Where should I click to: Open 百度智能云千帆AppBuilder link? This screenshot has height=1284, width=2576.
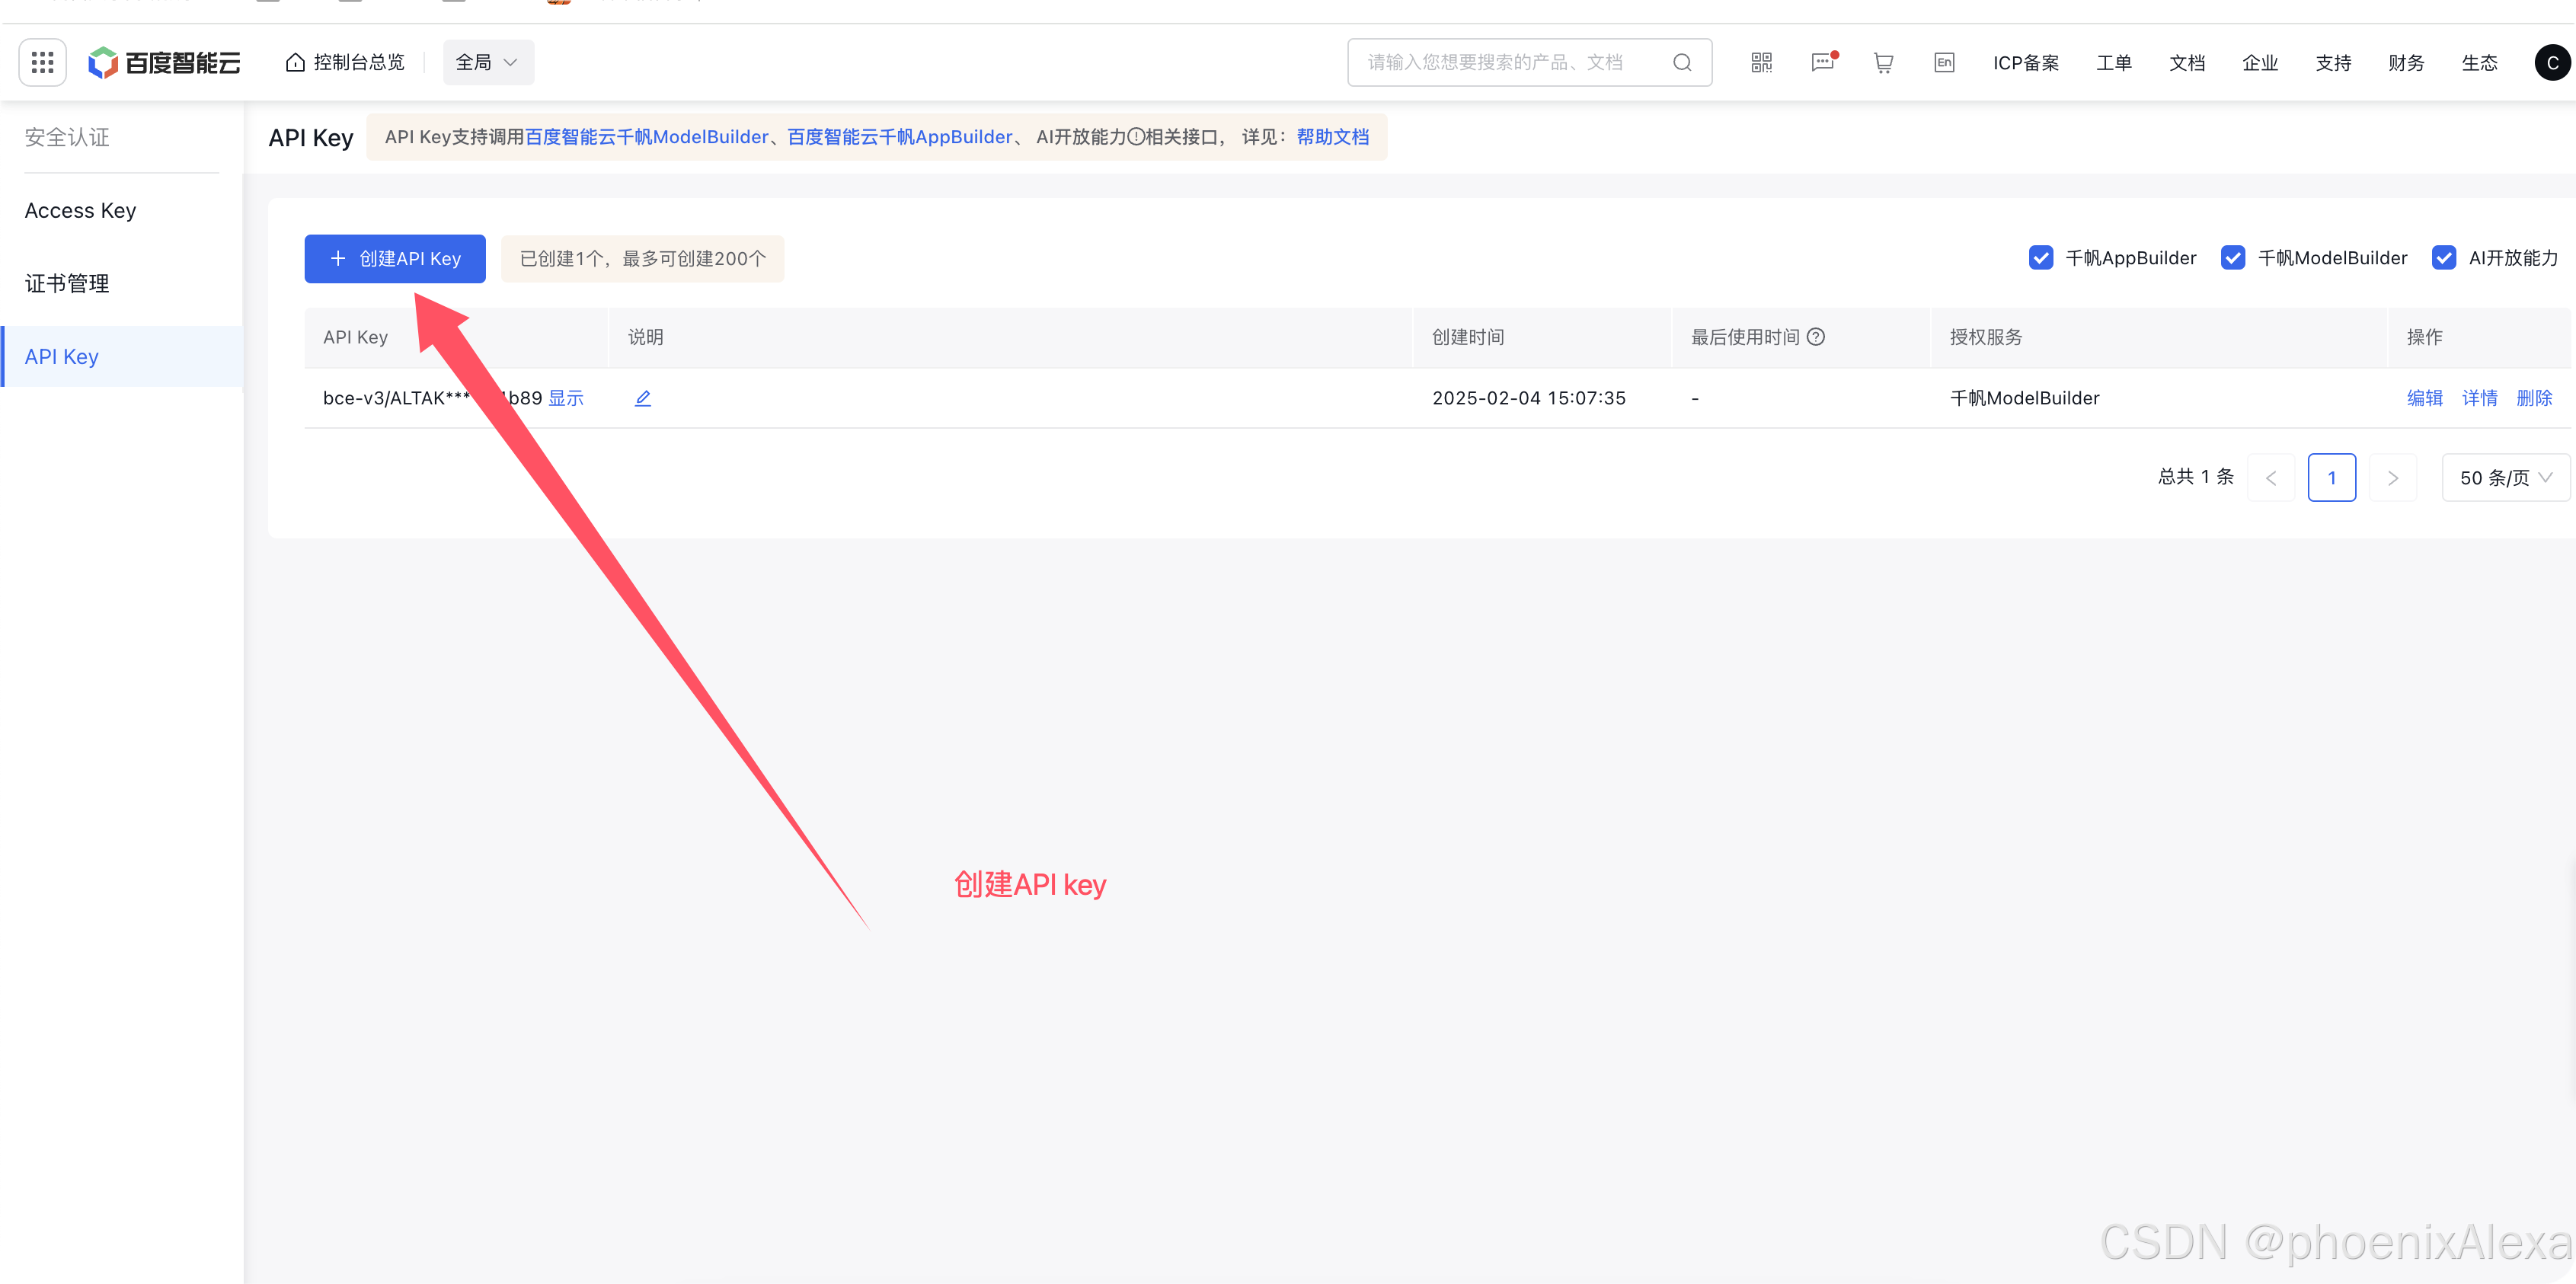pyautogui.click(x=900, y=137)
